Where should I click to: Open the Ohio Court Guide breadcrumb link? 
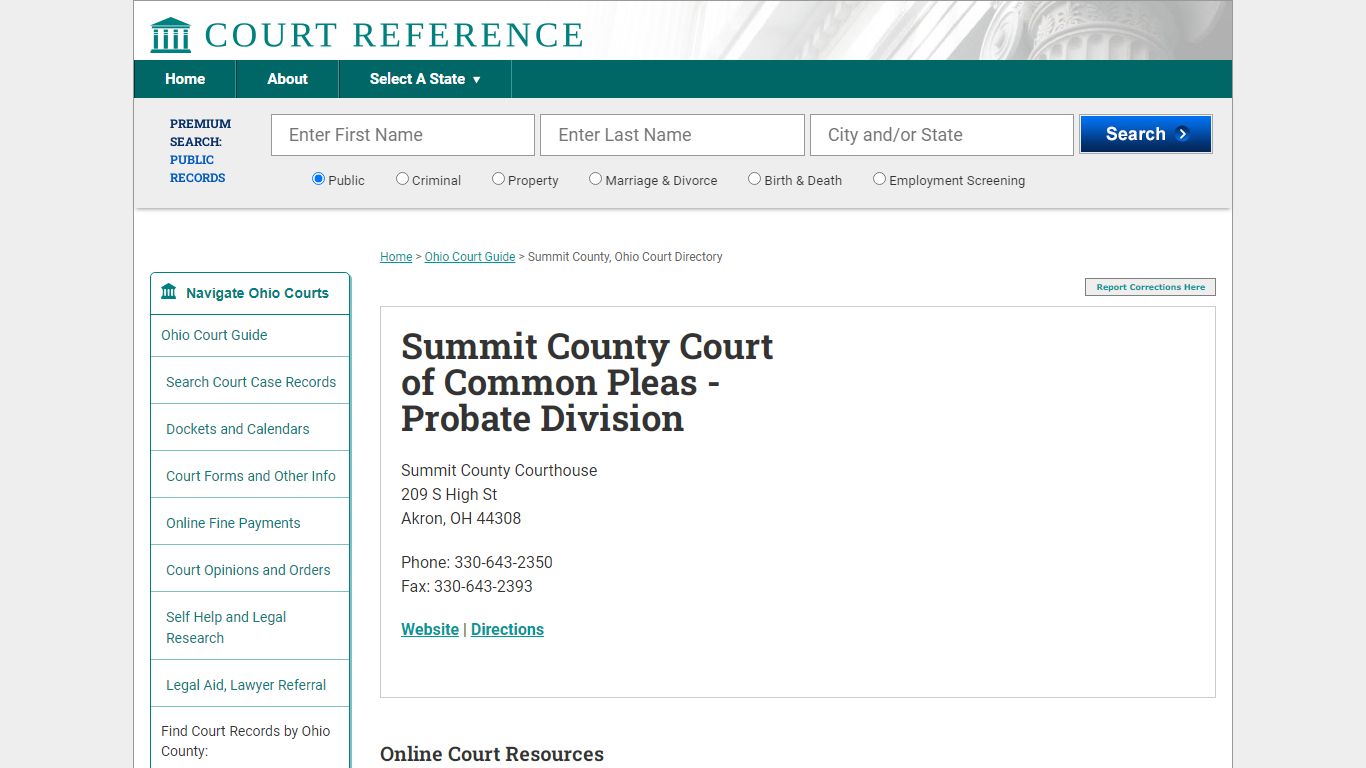coord(470,257)
